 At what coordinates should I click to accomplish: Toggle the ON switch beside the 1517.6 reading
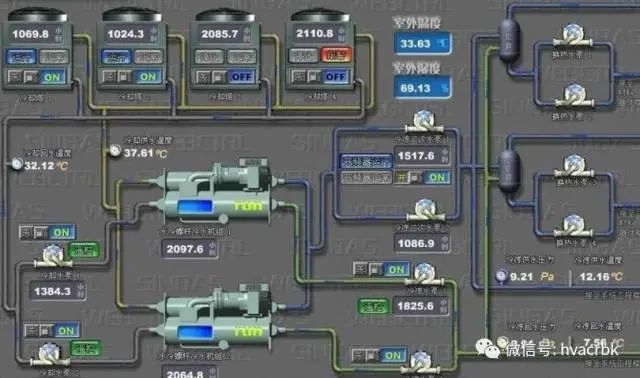437,178
